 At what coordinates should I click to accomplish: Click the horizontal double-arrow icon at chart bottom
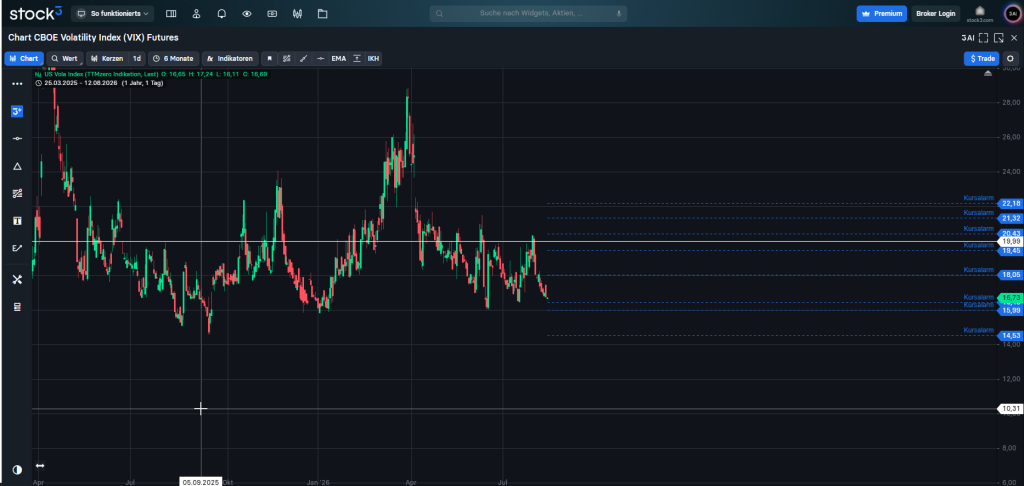(x=40, y=466)
